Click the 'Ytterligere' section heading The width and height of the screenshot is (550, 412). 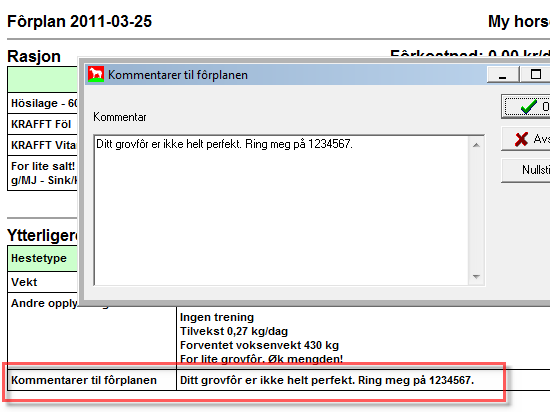42,236
